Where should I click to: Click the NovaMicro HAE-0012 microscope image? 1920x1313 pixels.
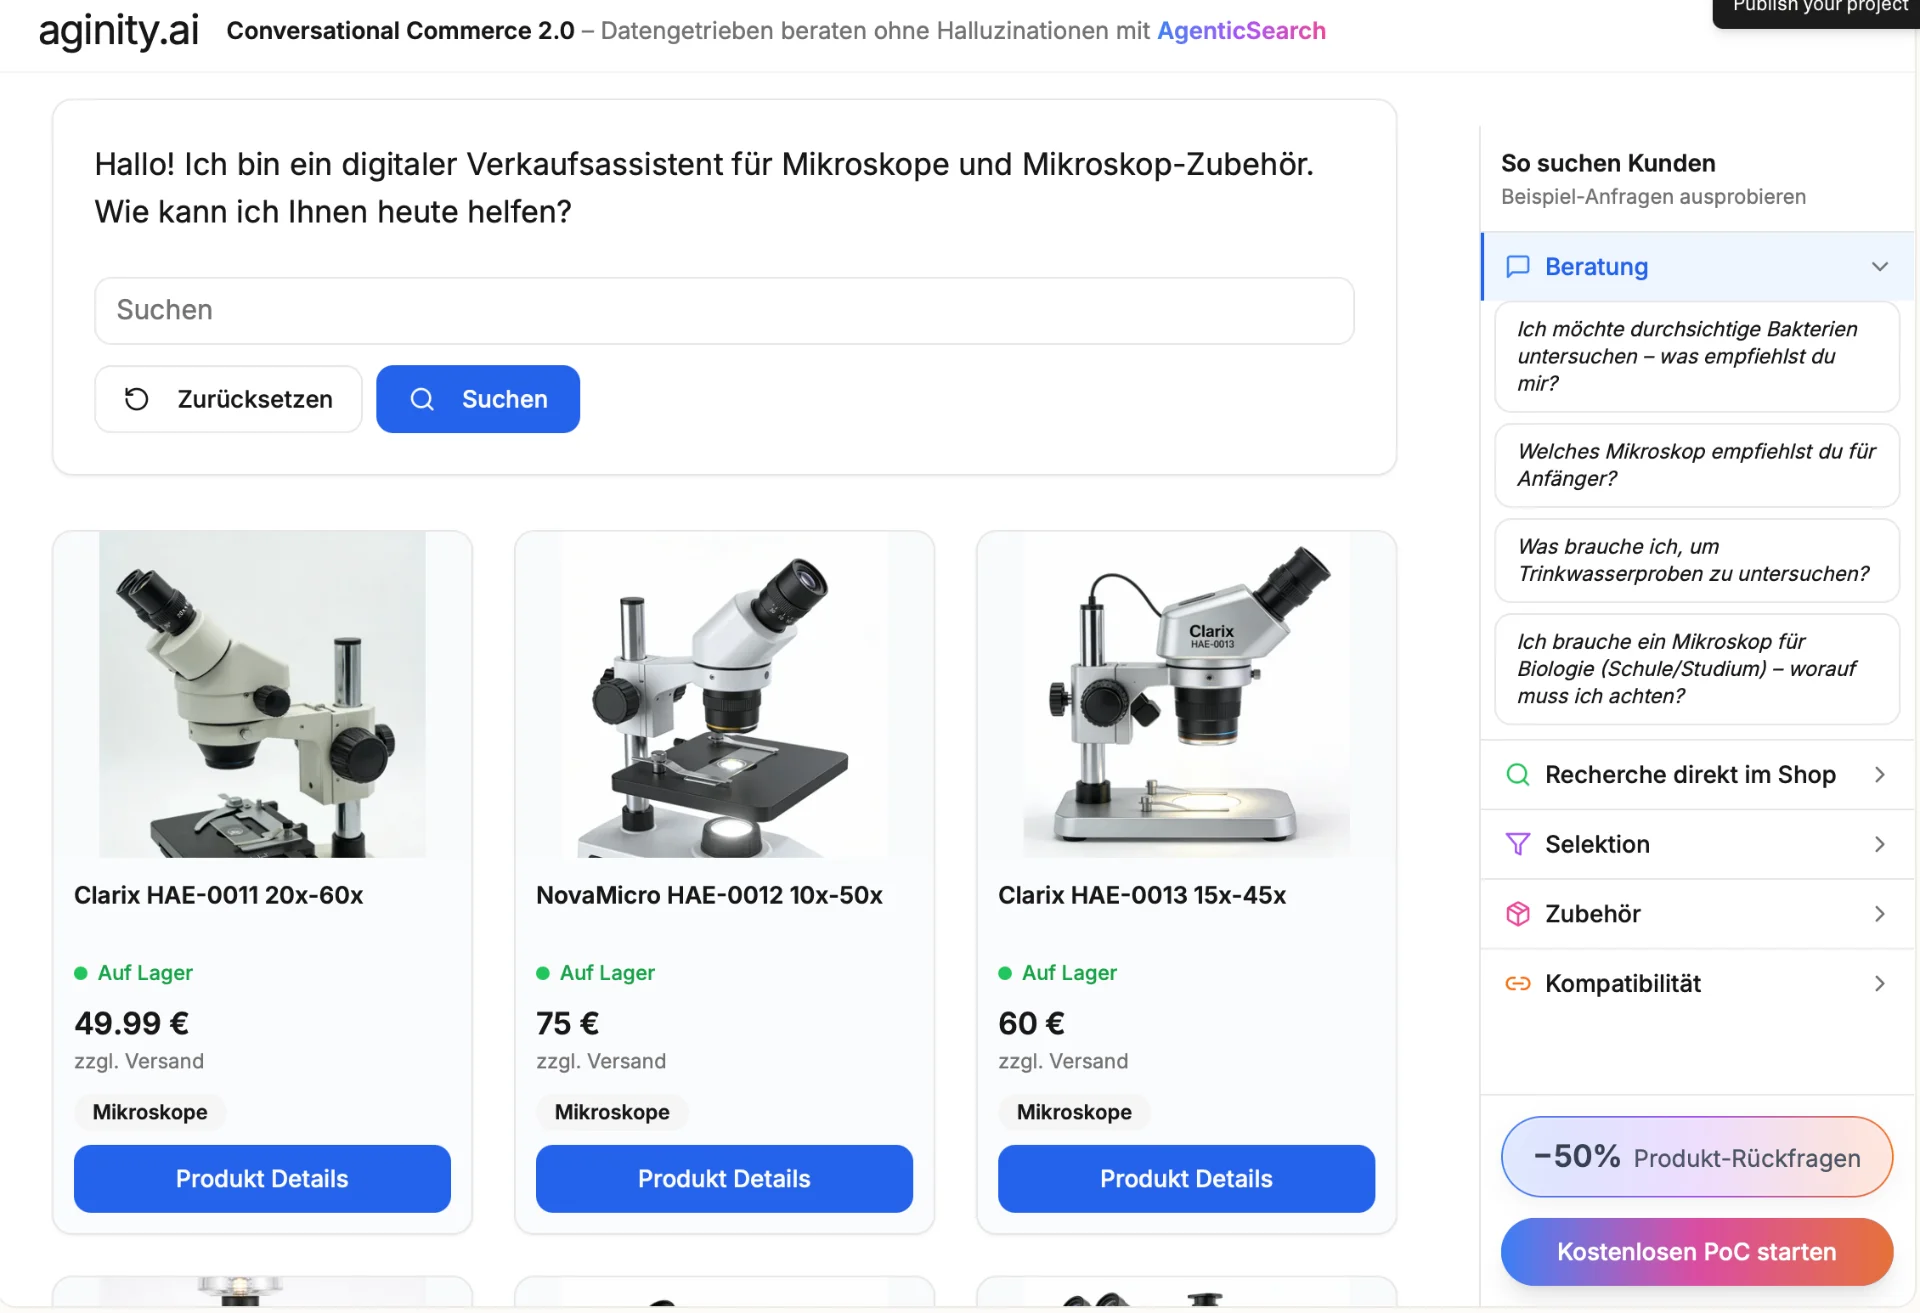pyautogui.click(x=724, y=694)
